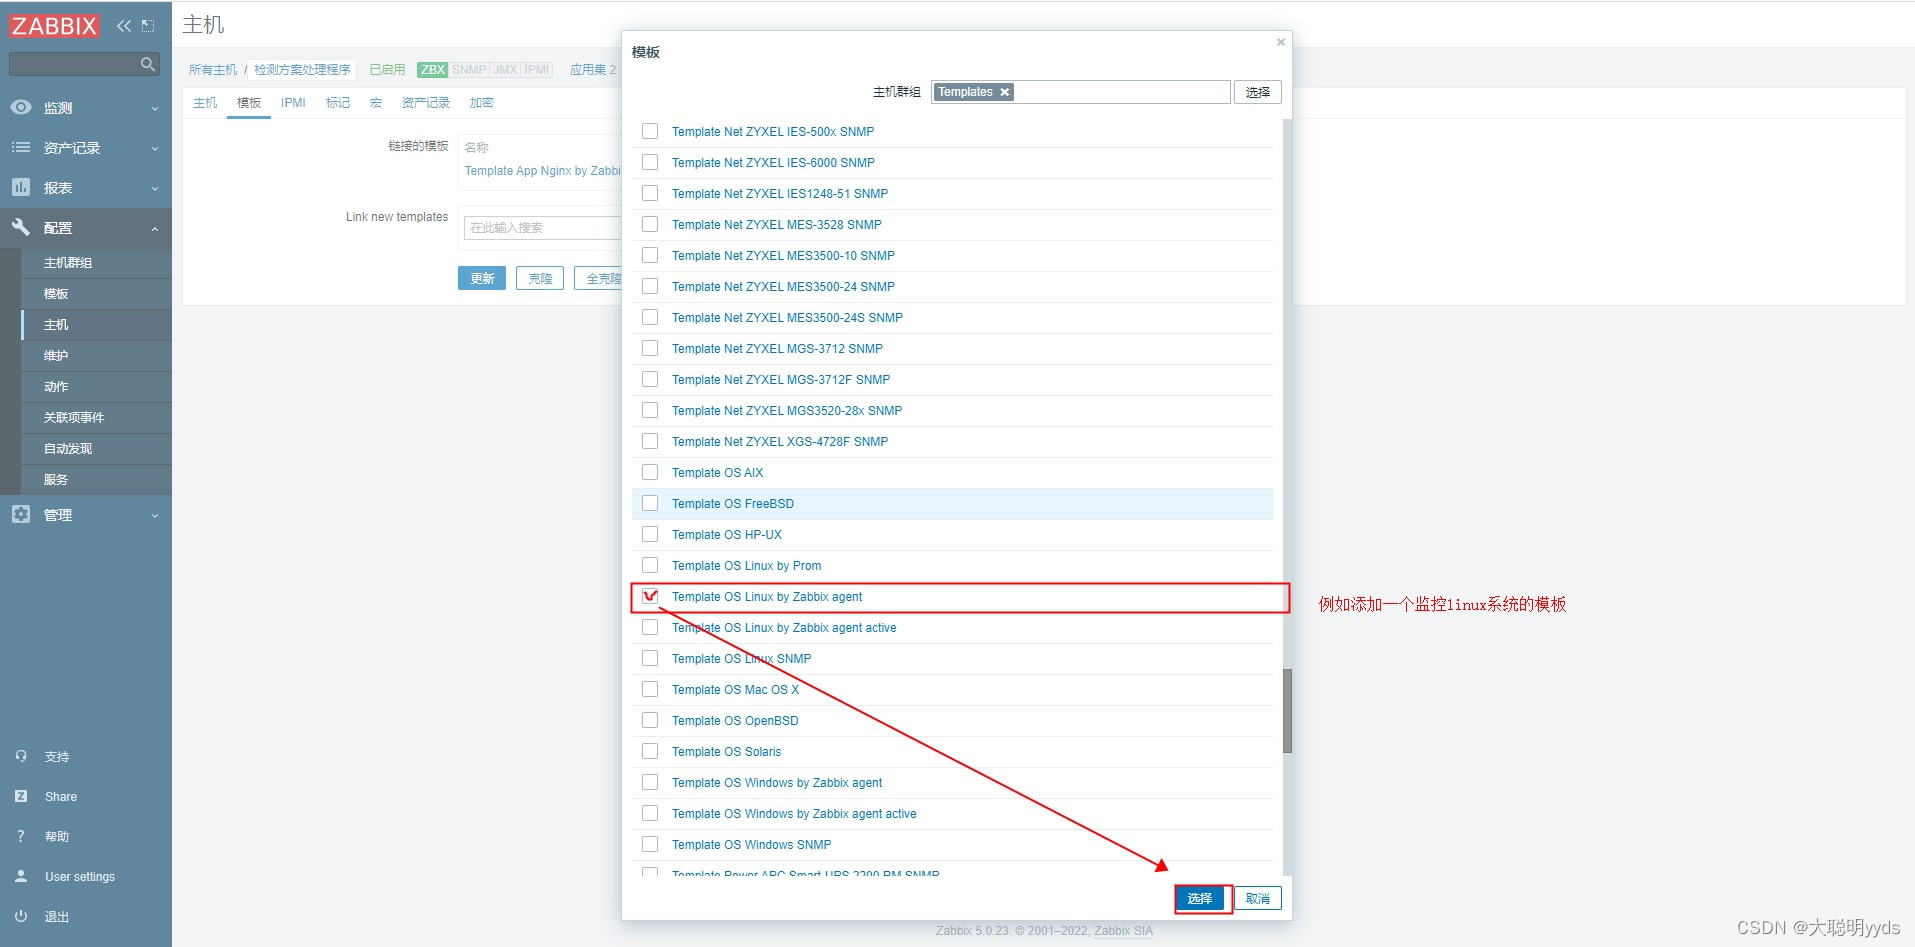Viewport: 1915px width, 947px height.
Task: Collapse the 配置 menu chevron
Action: [x=155, y=228]
